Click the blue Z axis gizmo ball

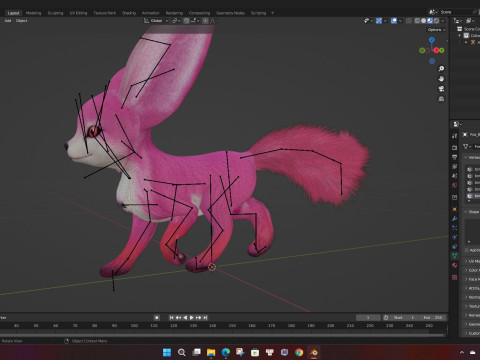click(x=432, y=40)
